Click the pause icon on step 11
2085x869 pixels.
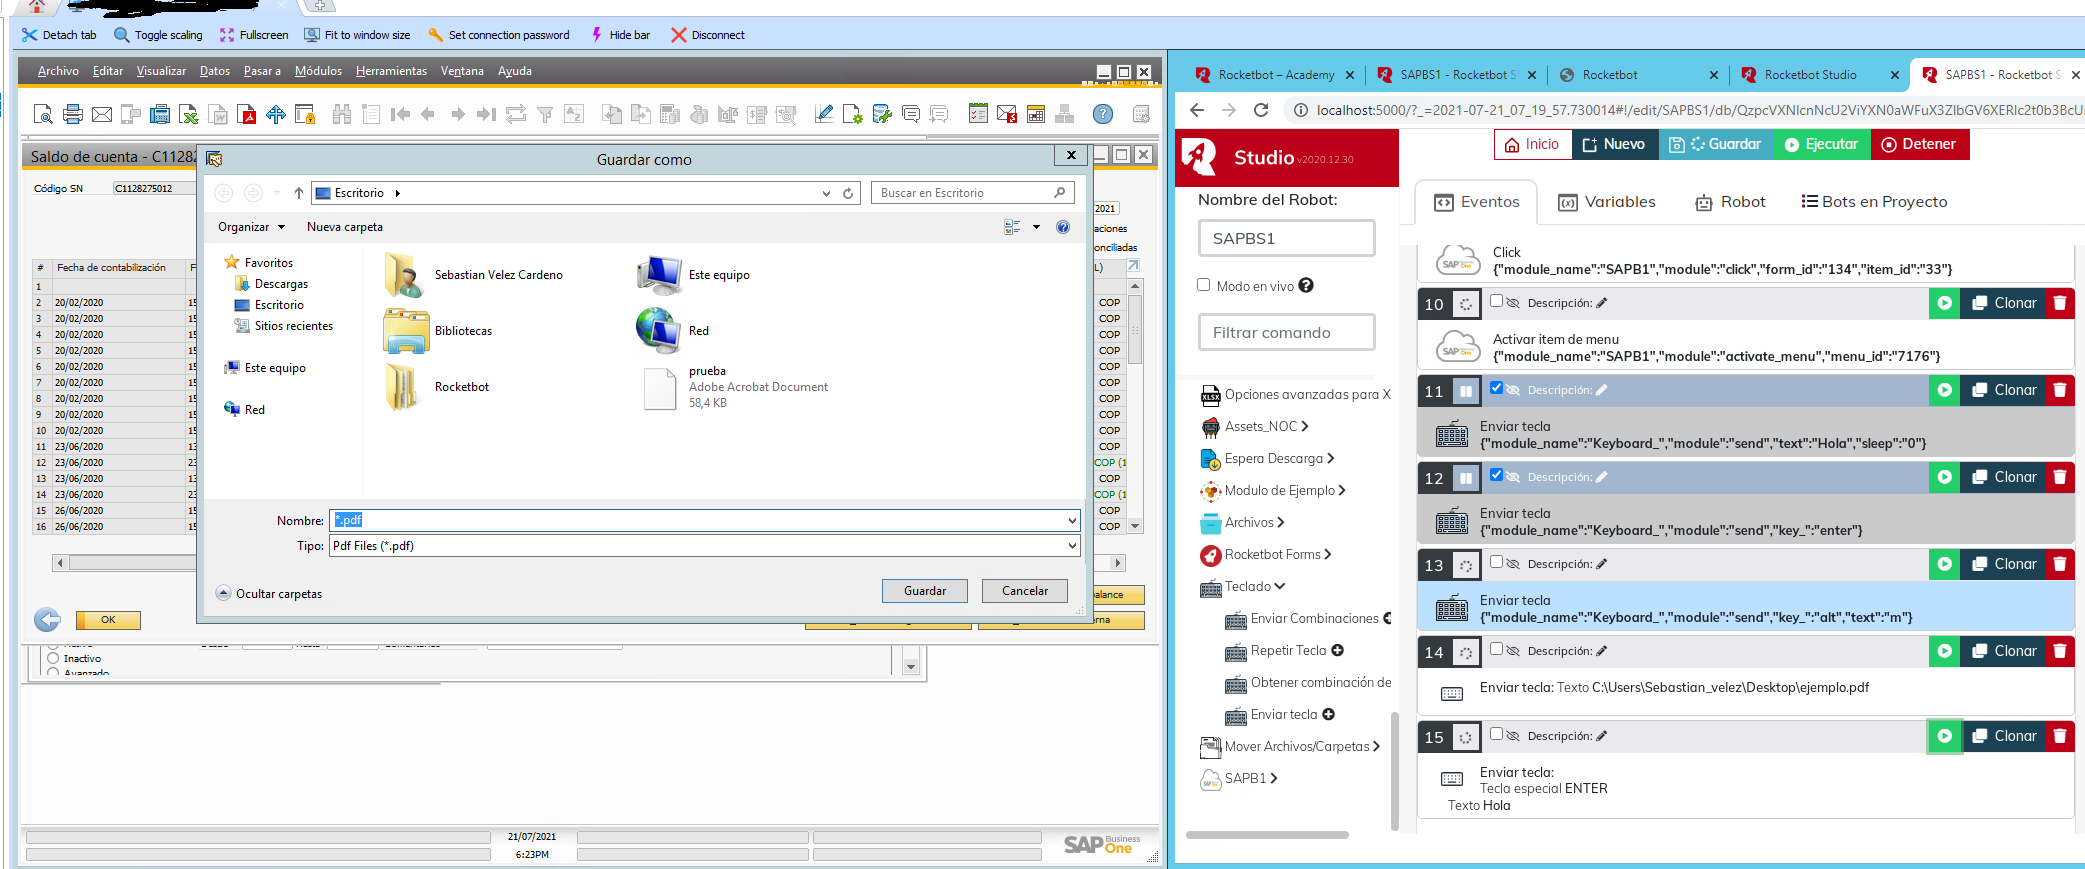(1465, 391)
